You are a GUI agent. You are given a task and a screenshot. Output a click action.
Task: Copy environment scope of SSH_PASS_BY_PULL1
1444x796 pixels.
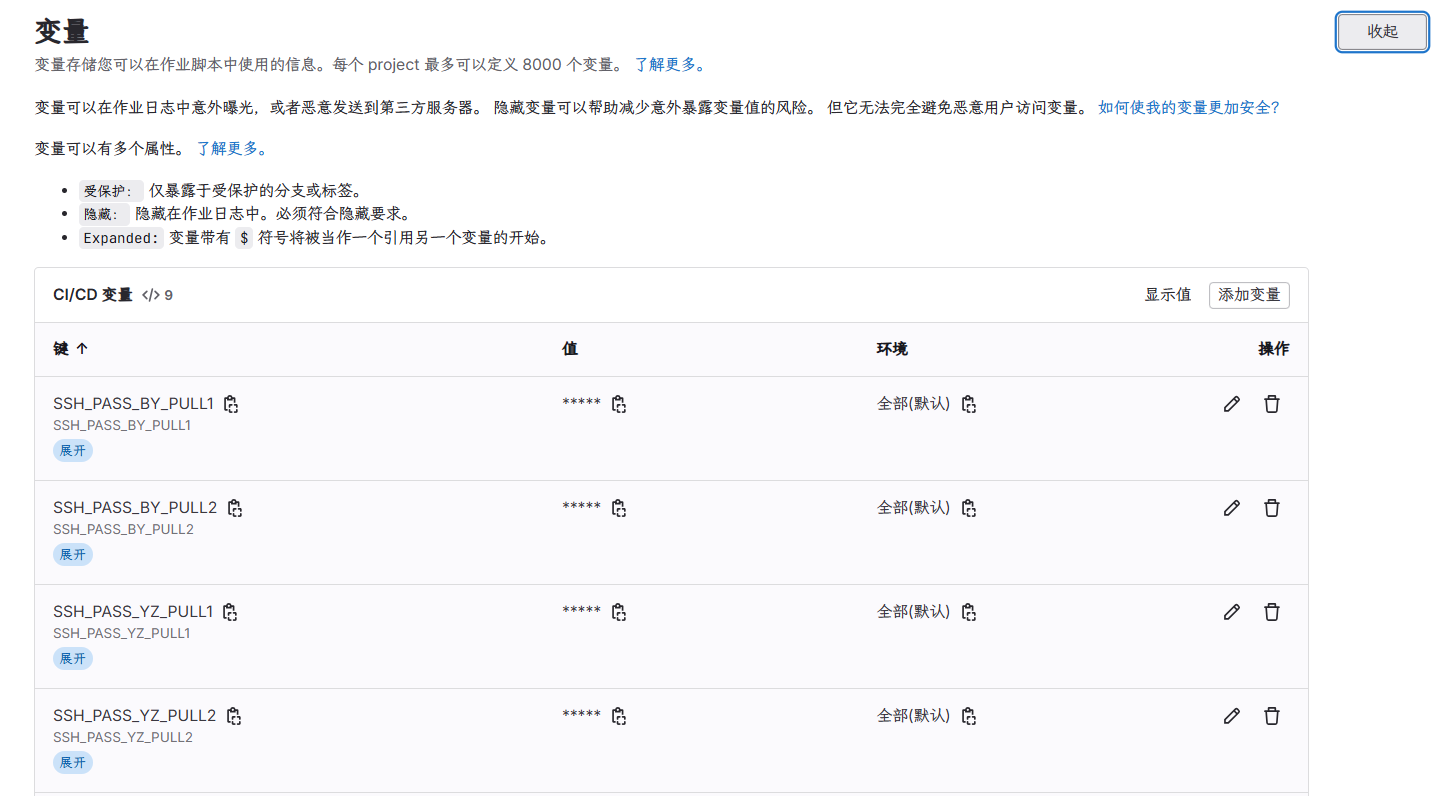pos(968,404)
